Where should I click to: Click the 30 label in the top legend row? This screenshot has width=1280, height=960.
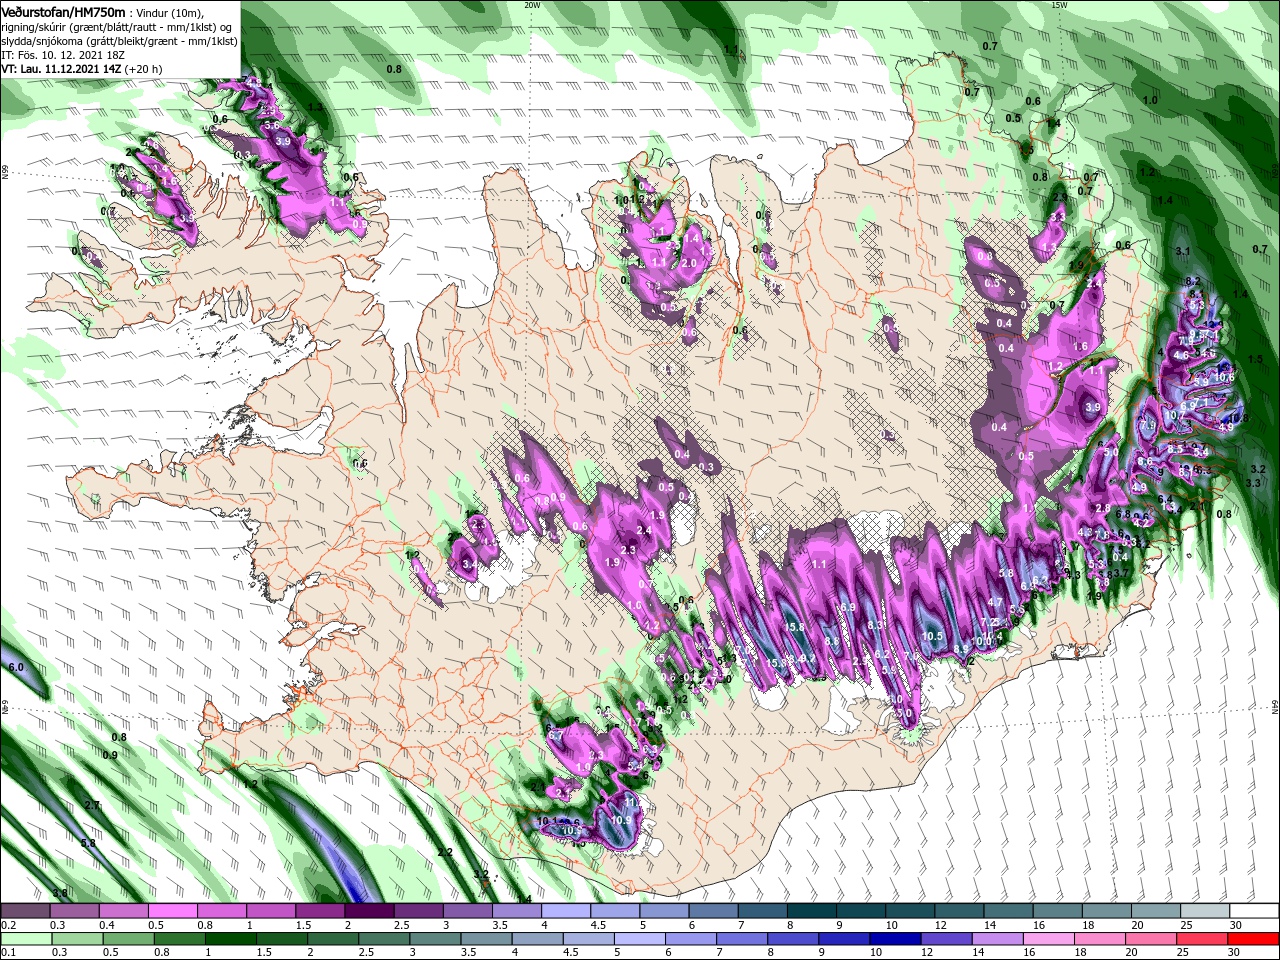coord(1236,925)
